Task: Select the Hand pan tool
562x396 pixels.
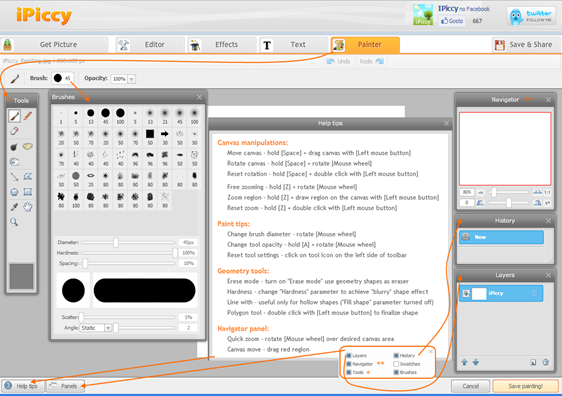Action: (28, 207)
